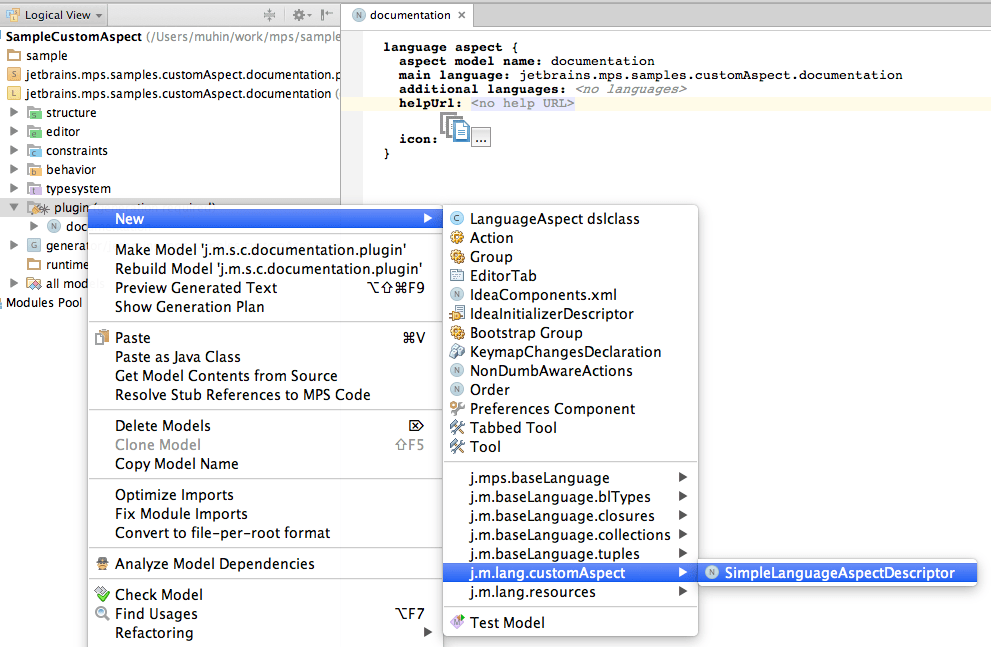The image size is (991, 647).
Task: Expand the typesystem tree node
Action: 14,188
